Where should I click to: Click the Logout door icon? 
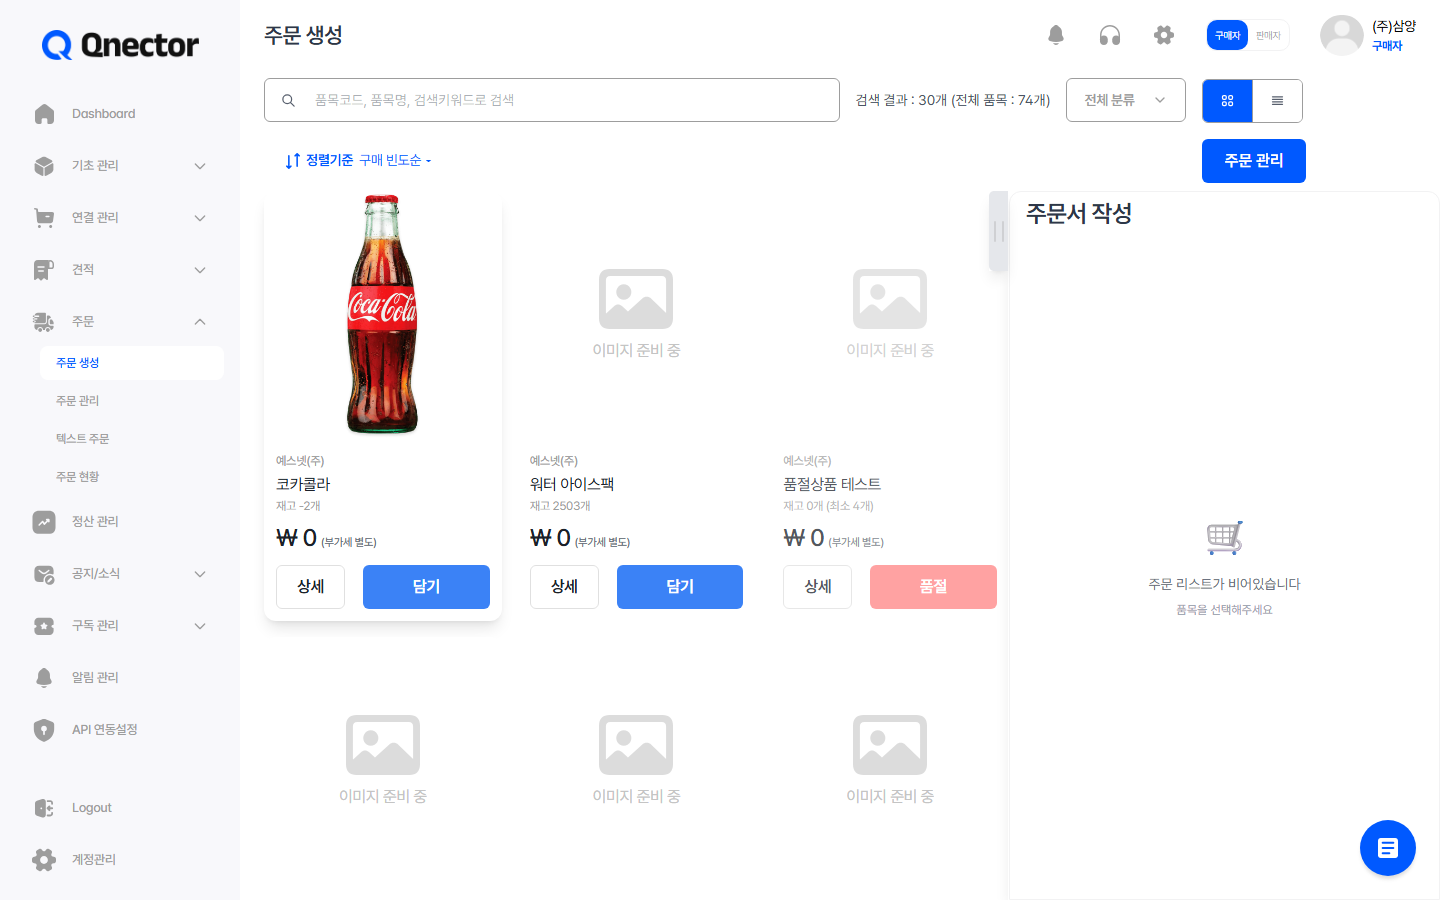tap(44, 808)
